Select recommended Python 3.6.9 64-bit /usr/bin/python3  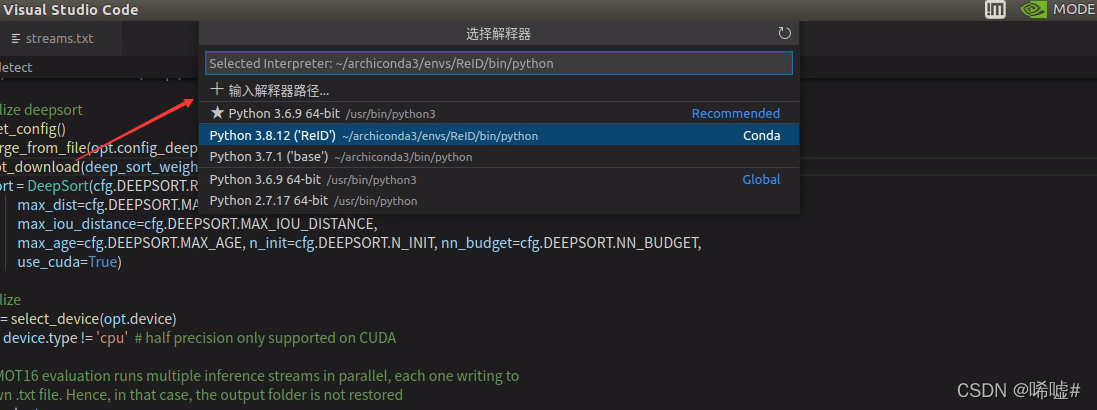coord(499,113)
